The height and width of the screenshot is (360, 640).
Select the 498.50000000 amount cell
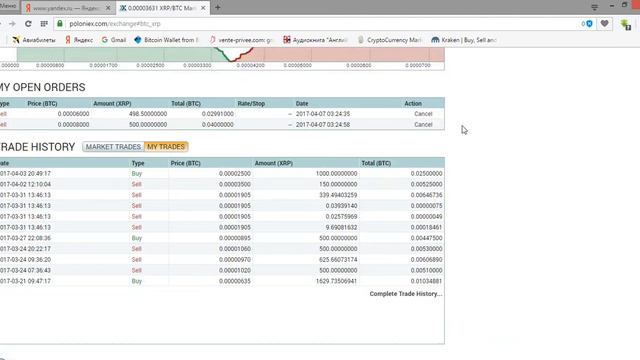click(x=148, y=114)
